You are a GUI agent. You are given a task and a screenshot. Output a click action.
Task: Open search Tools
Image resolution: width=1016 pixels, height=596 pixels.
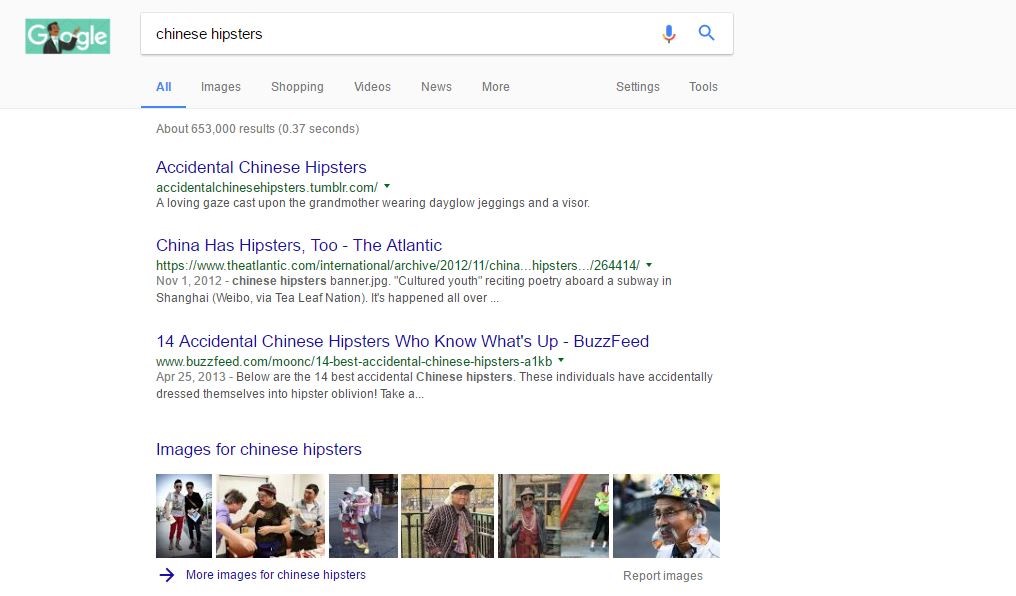pyautogui.click(x=703, y=87)
